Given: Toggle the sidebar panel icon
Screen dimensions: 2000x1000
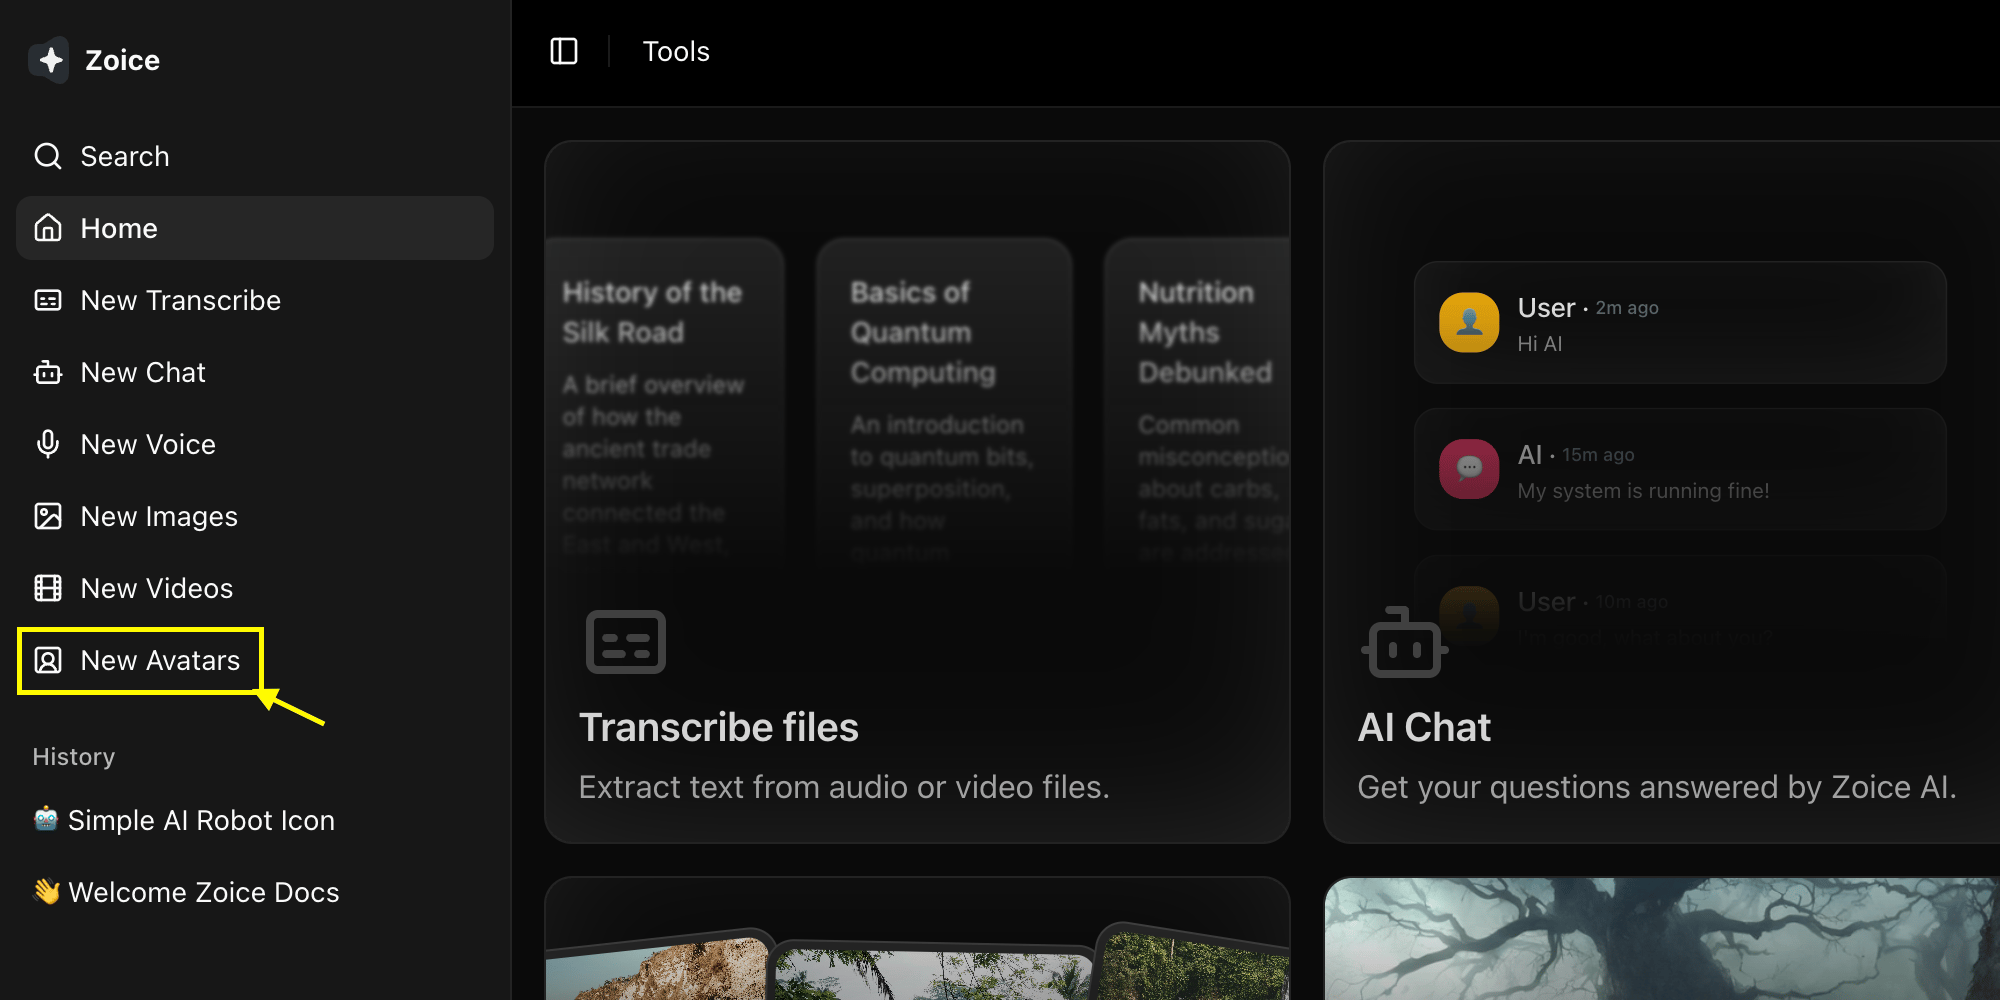Looking at the screenshot, I should (564, 51).
